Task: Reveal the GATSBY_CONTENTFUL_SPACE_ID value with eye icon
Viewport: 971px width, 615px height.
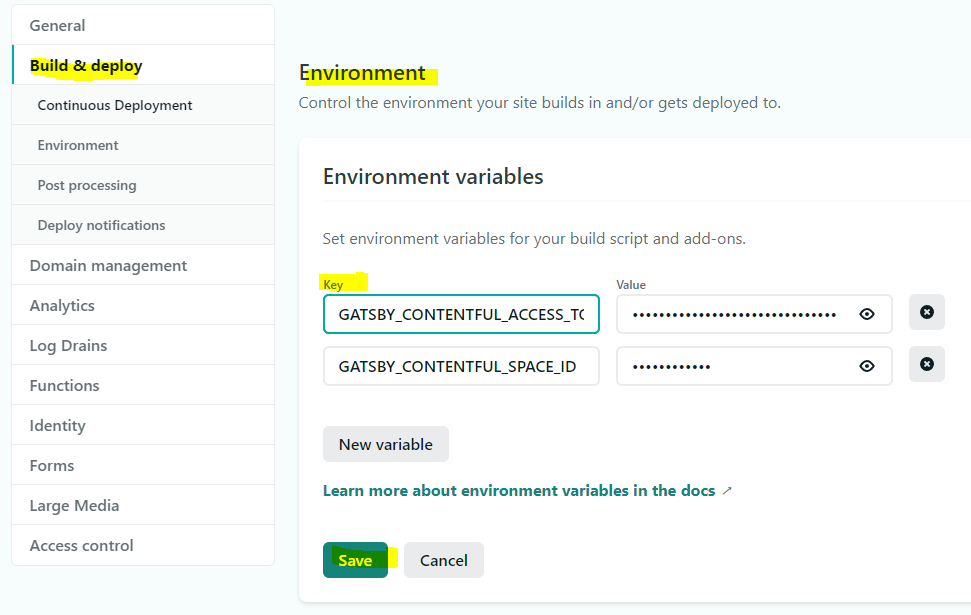Action: (867, 366)
